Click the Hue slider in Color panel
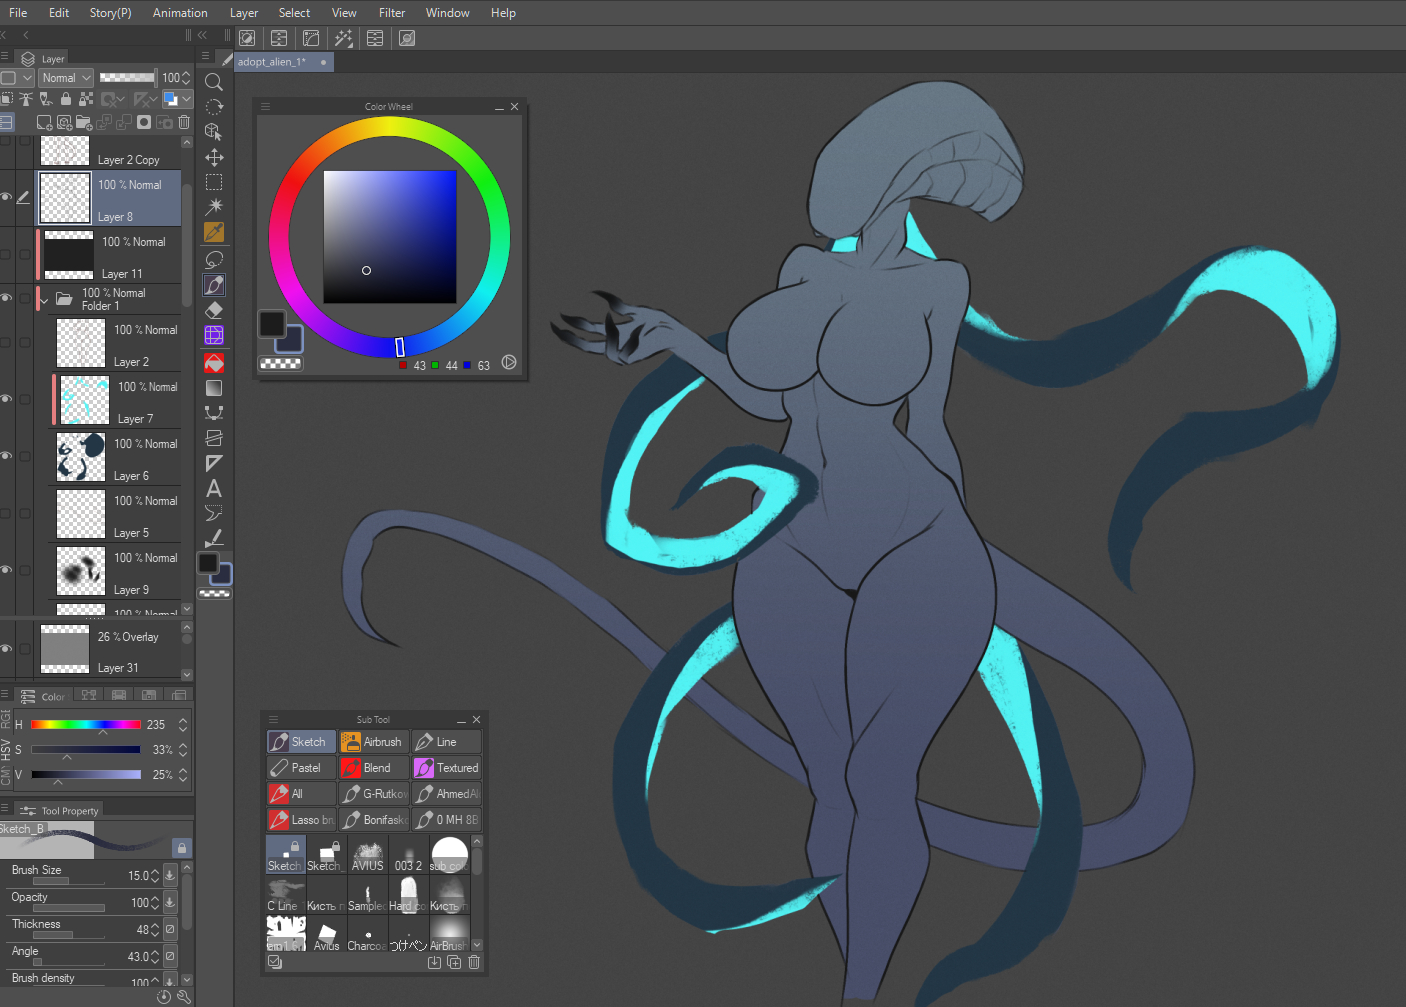Viewport: 1406px width, 1007px height. 85,725
